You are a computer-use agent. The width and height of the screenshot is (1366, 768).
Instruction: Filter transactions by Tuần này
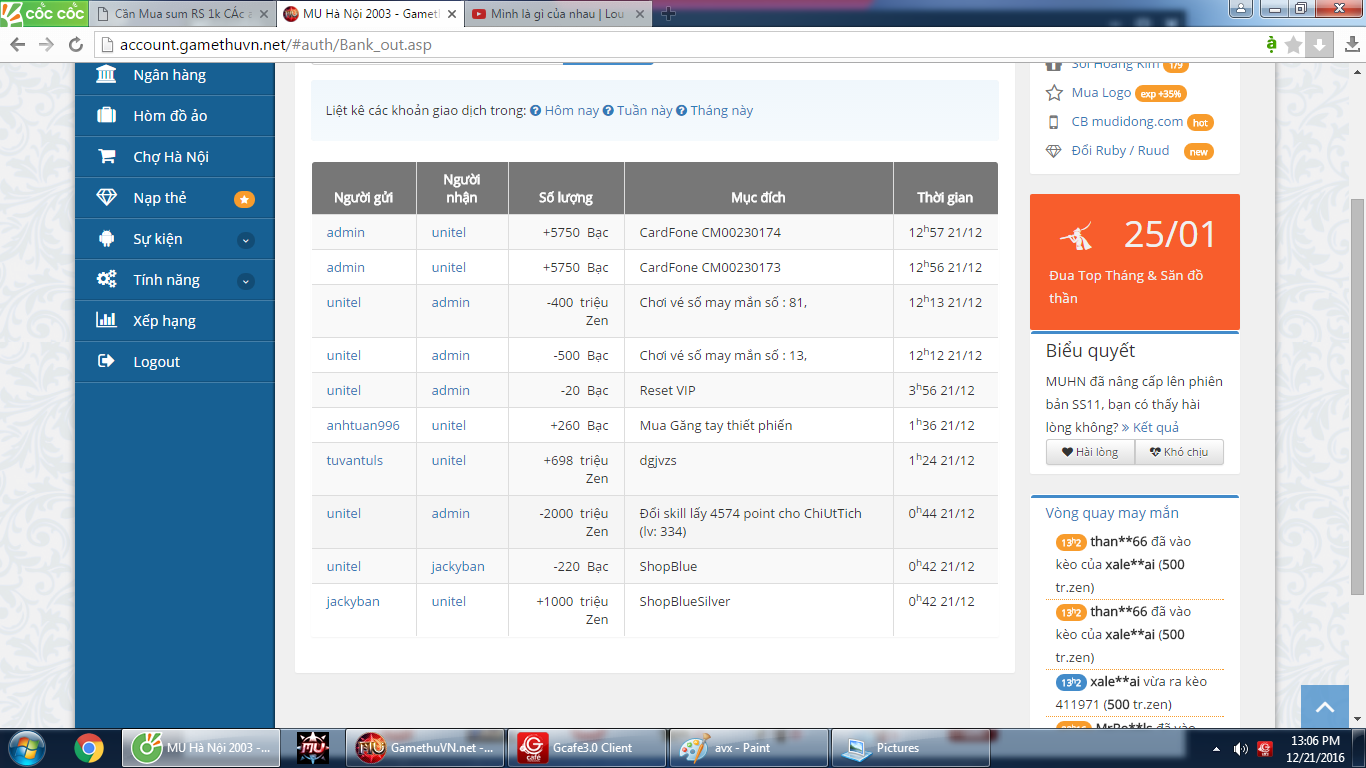tap(644, 111)
